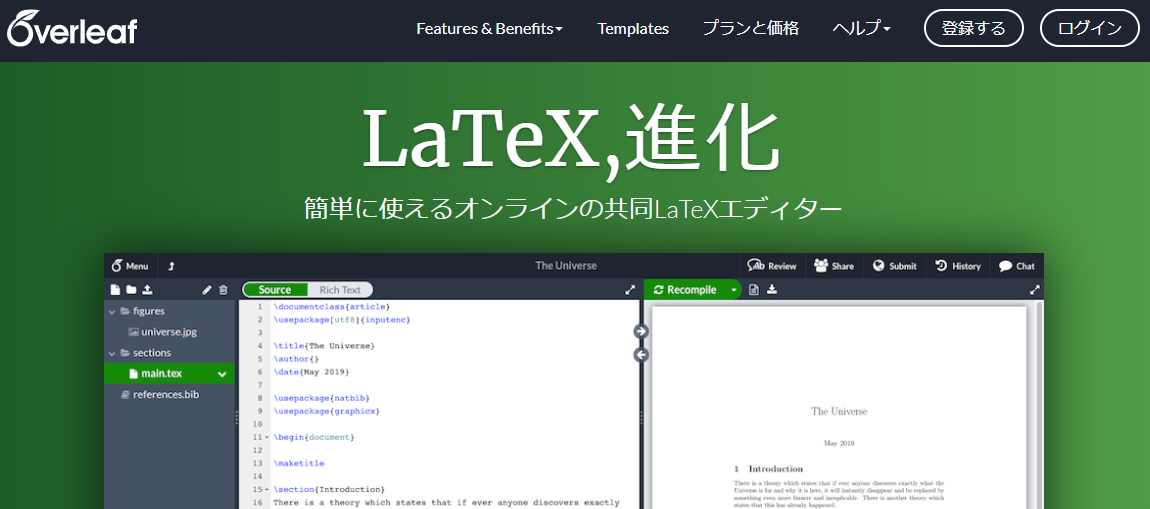Screen dimensions: 1150x509
Task: Click the ログイン login button
Action: [x=1090, y=29]
